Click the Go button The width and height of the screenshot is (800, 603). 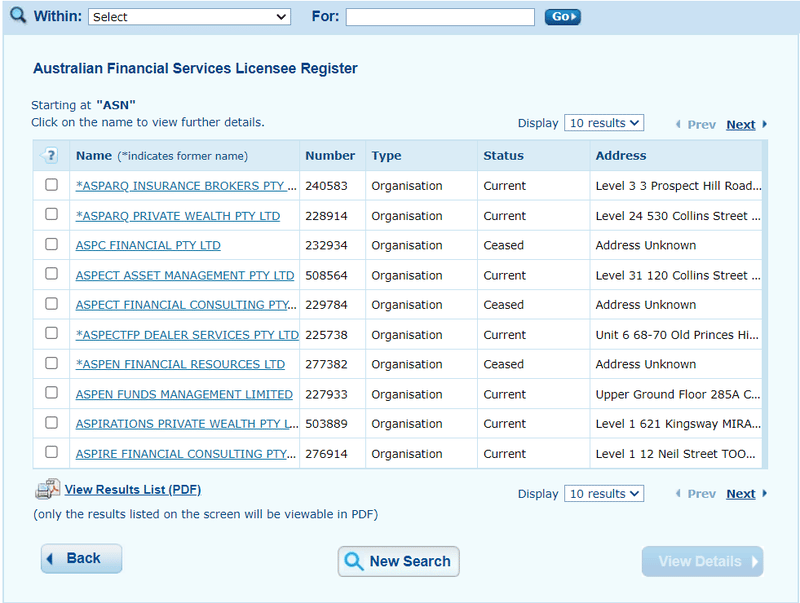[562, 17]
